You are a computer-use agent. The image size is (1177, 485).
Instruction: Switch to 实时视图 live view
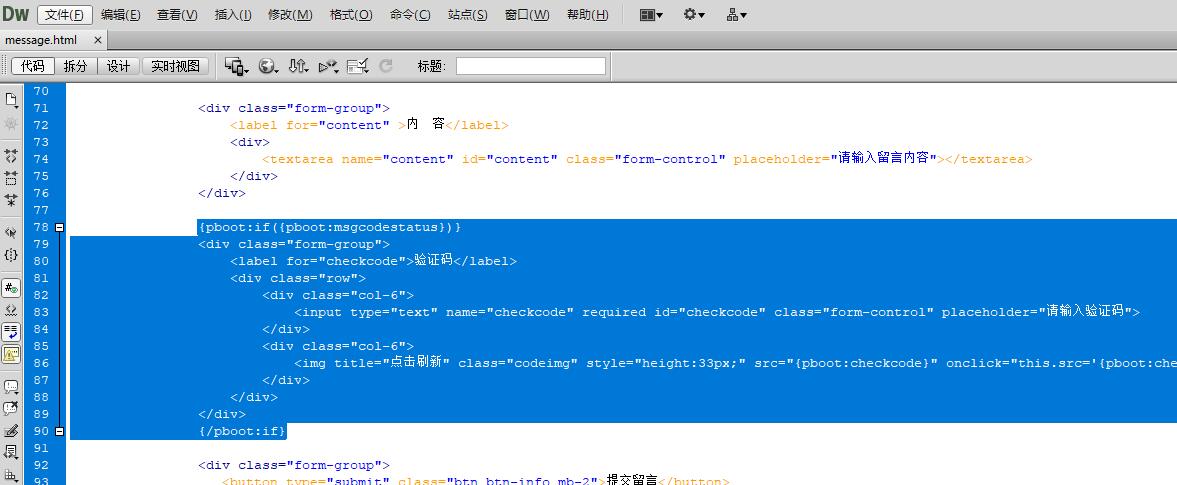point(176,66)
